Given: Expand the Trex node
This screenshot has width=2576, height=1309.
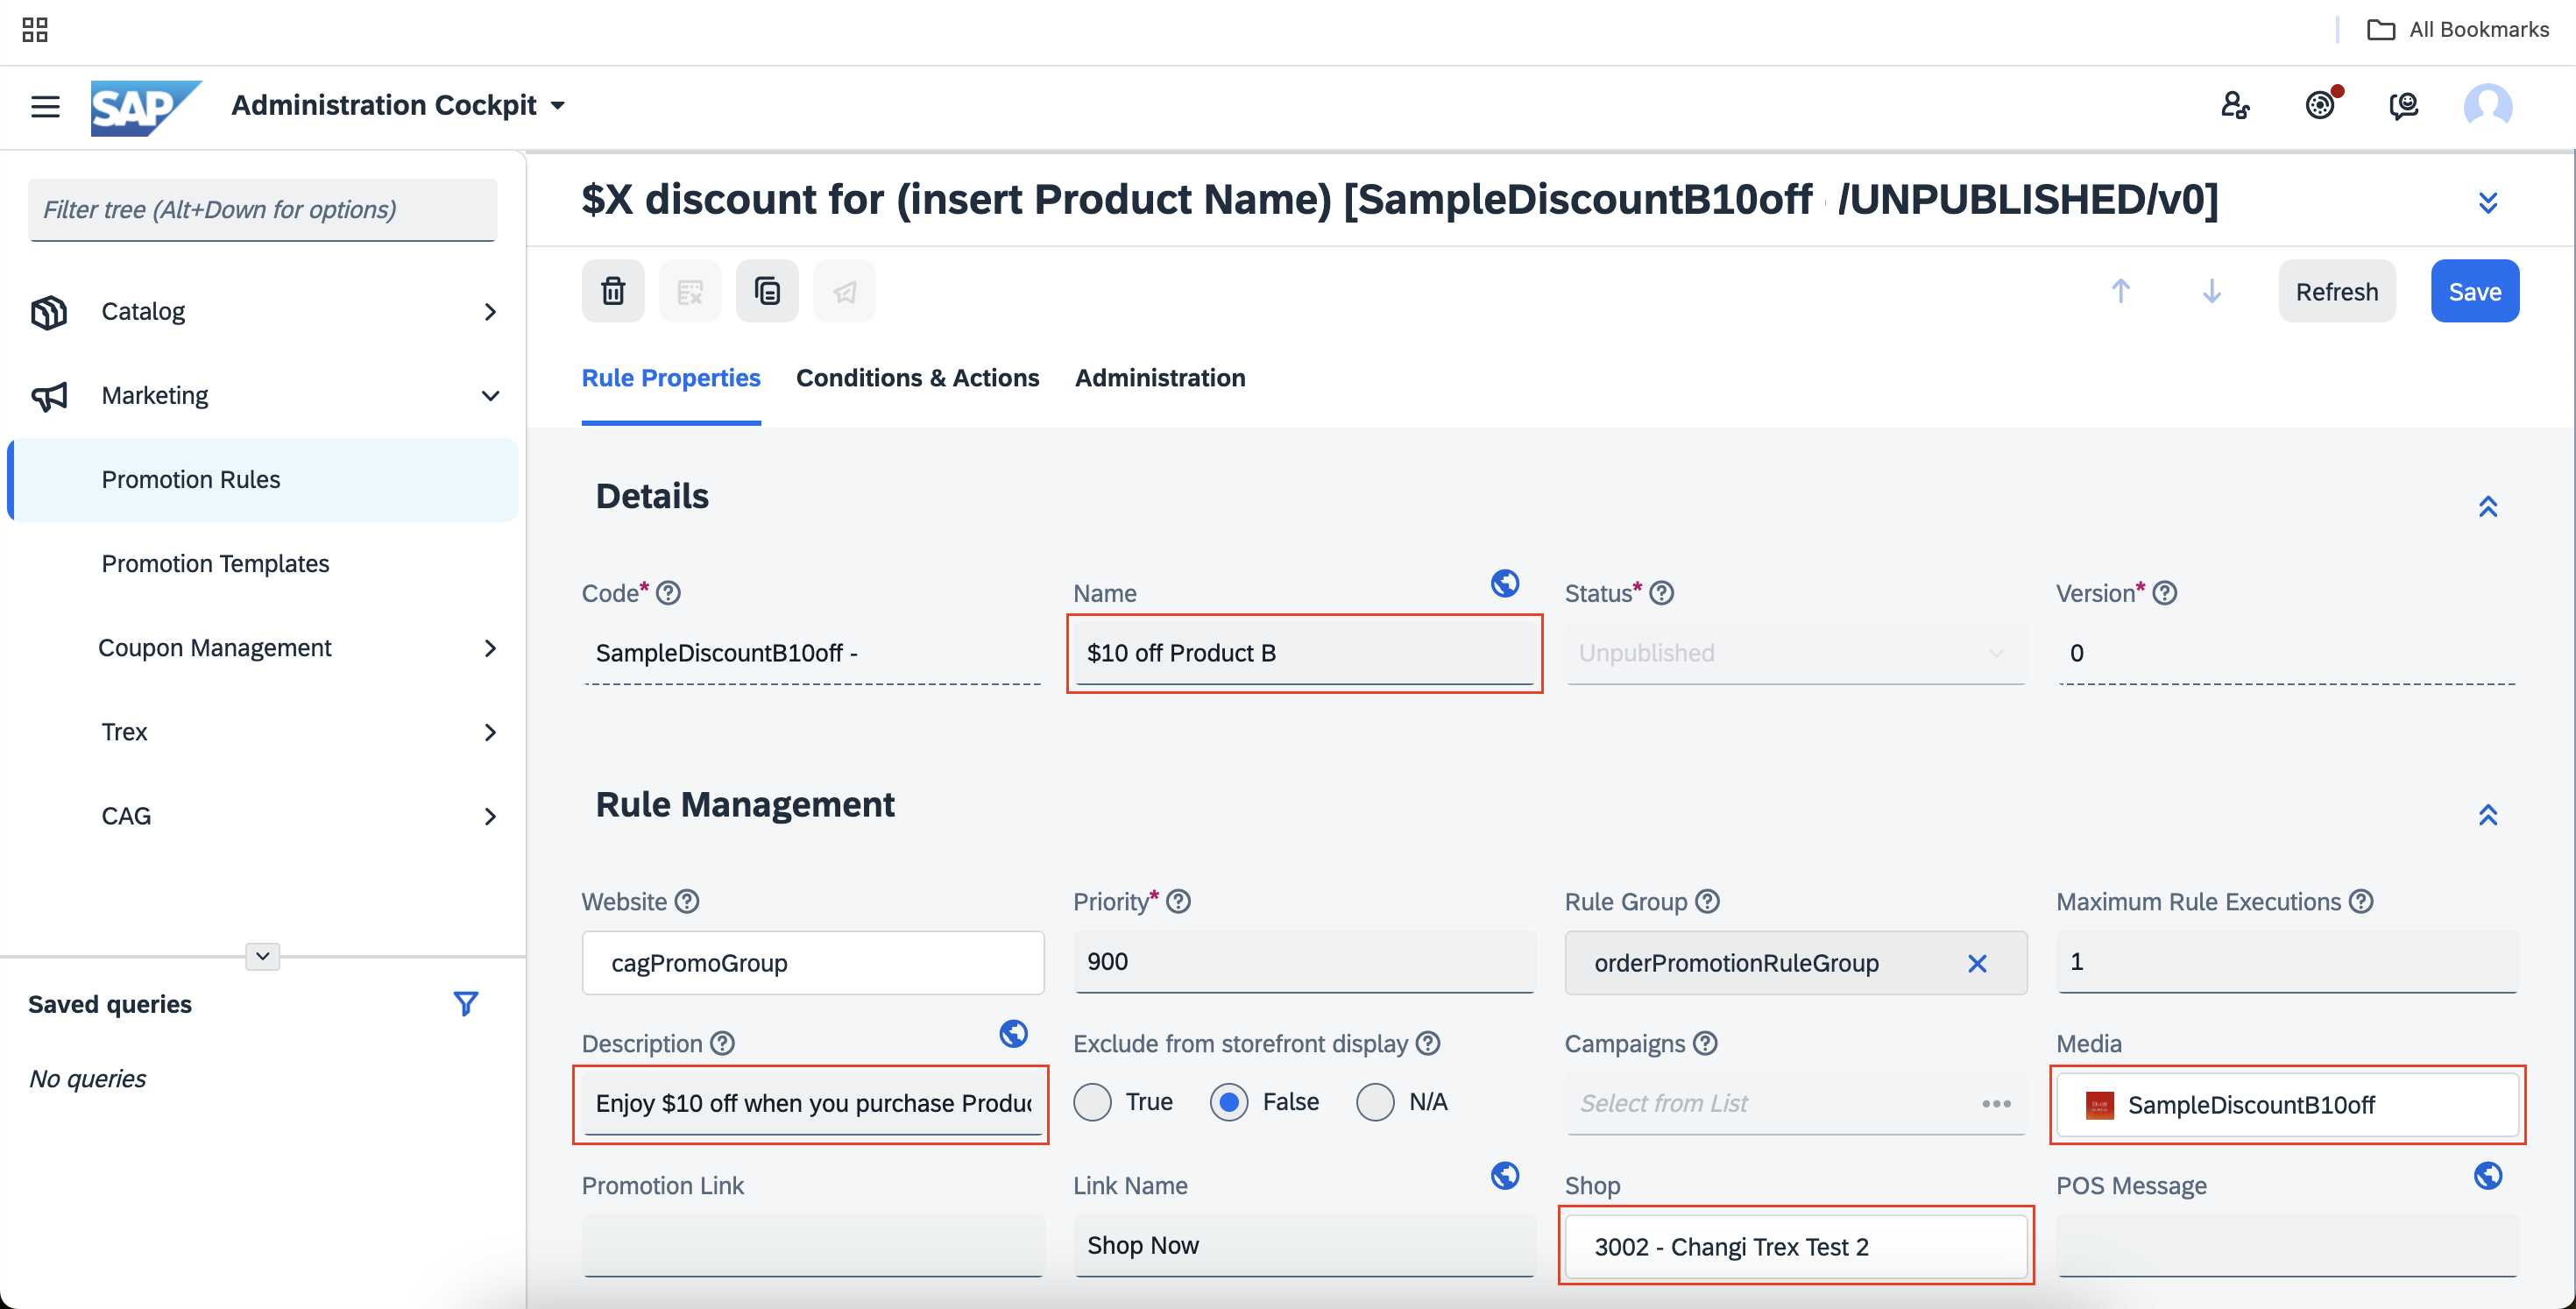Looking at the screenshot, I should coord(490,732).
